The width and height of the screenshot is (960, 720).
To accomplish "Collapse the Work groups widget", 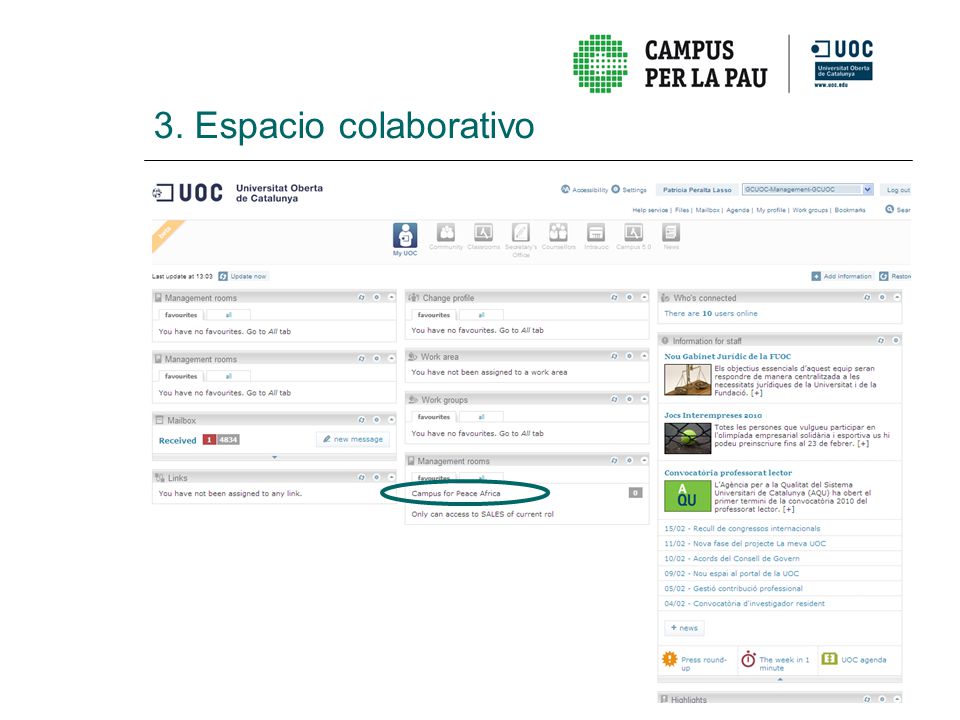I will point(644,399).
